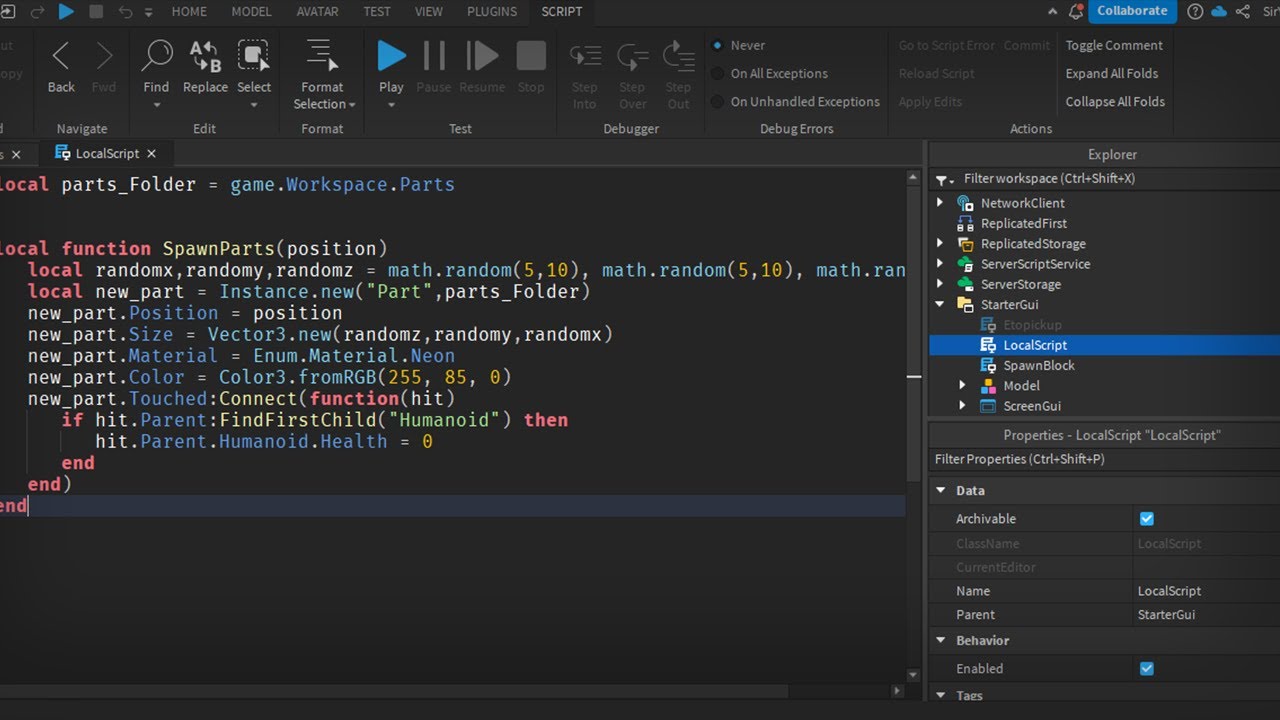Click Collapse All Folds action
This screenshot has height=720, width=1280.
click(1115, 101)
